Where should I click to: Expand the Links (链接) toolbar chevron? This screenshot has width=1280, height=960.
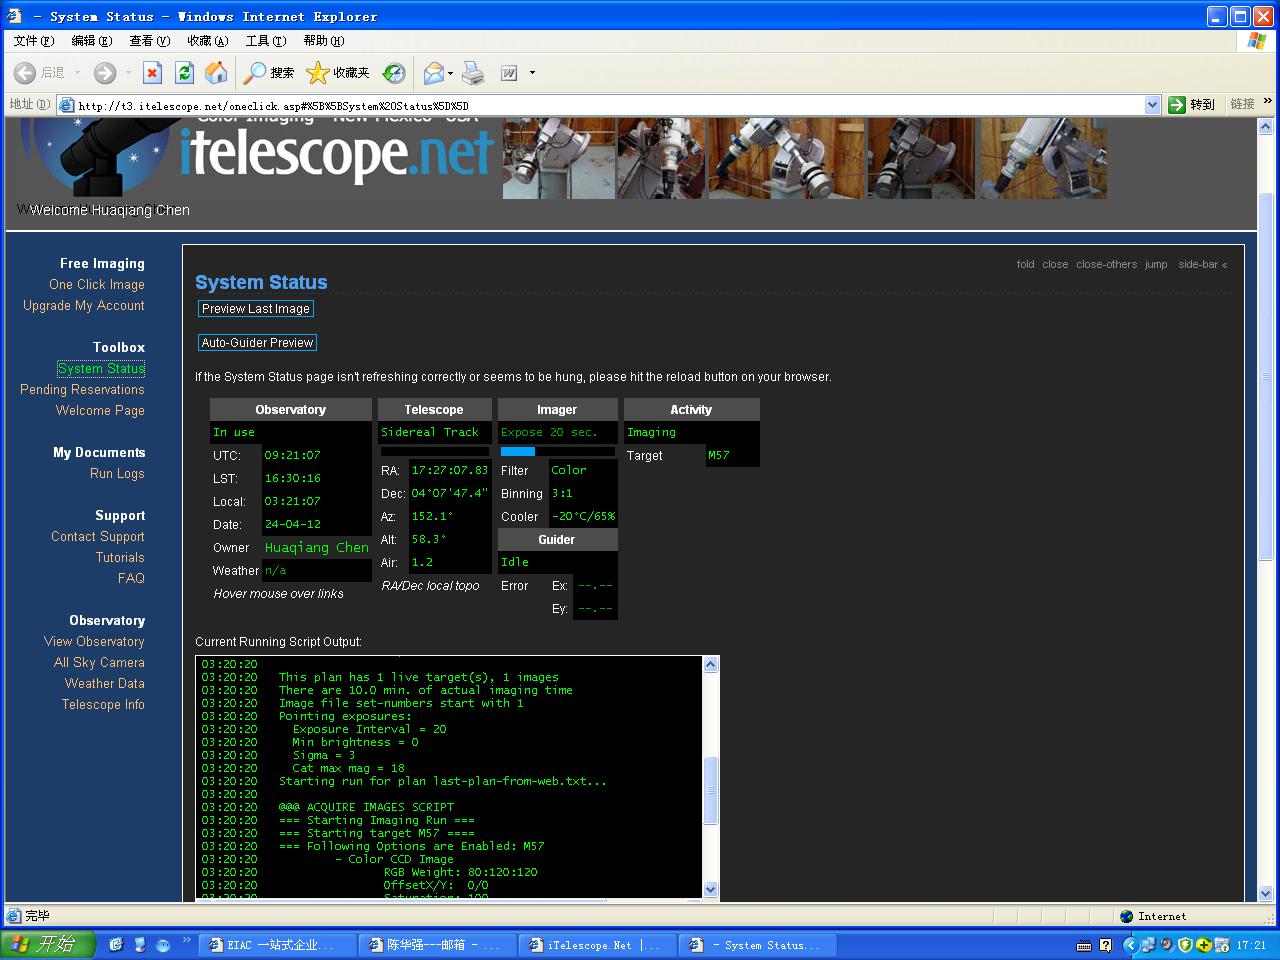click(1268, 102)
